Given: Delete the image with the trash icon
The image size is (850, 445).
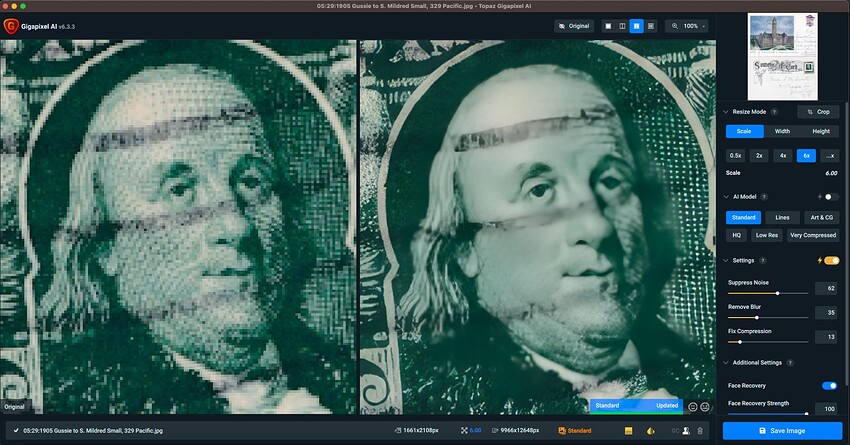Looking at the screenshot, I should [x=700, y=431].
